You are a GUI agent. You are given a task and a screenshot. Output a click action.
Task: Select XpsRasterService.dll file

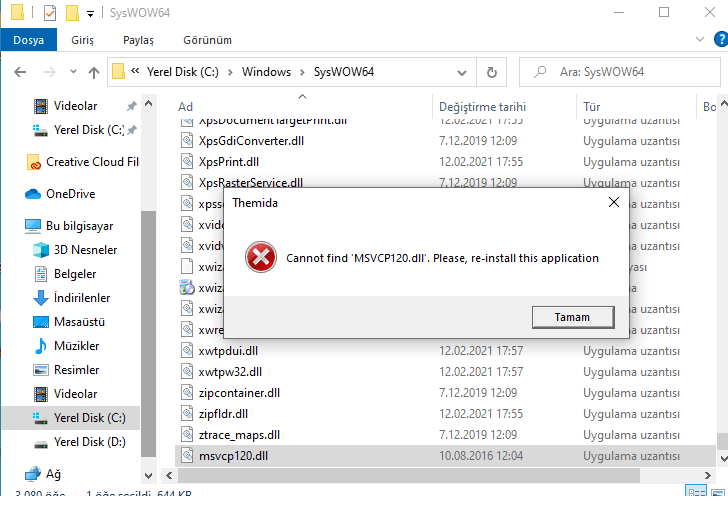coord(251,182)
